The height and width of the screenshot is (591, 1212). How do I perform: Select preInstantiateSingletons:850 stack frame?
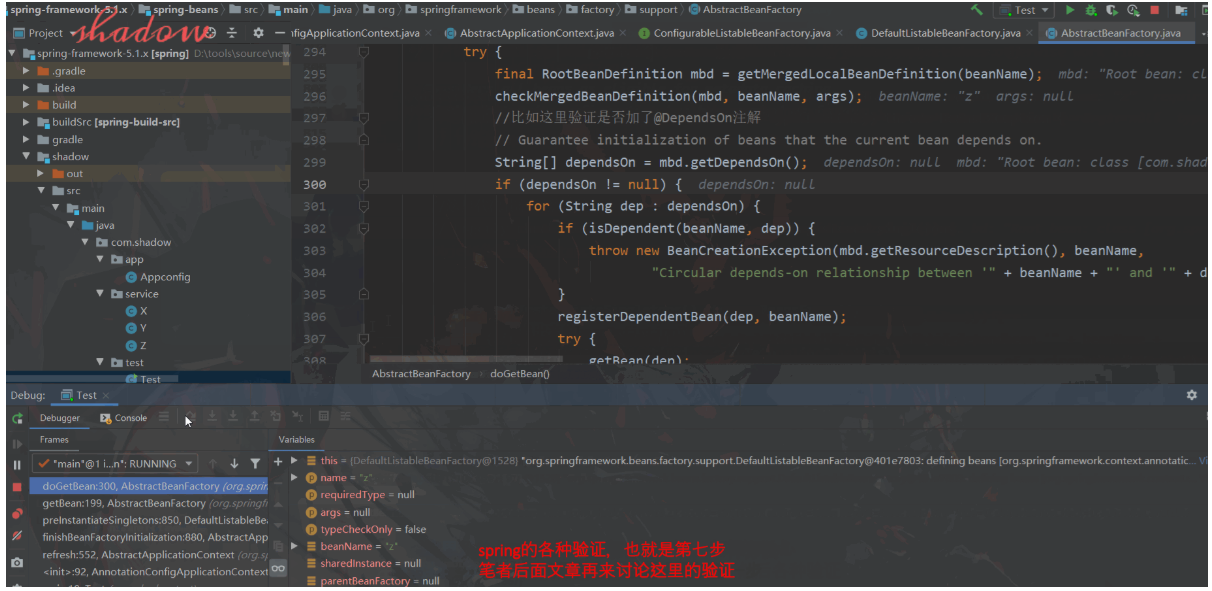tap(149, 520)
